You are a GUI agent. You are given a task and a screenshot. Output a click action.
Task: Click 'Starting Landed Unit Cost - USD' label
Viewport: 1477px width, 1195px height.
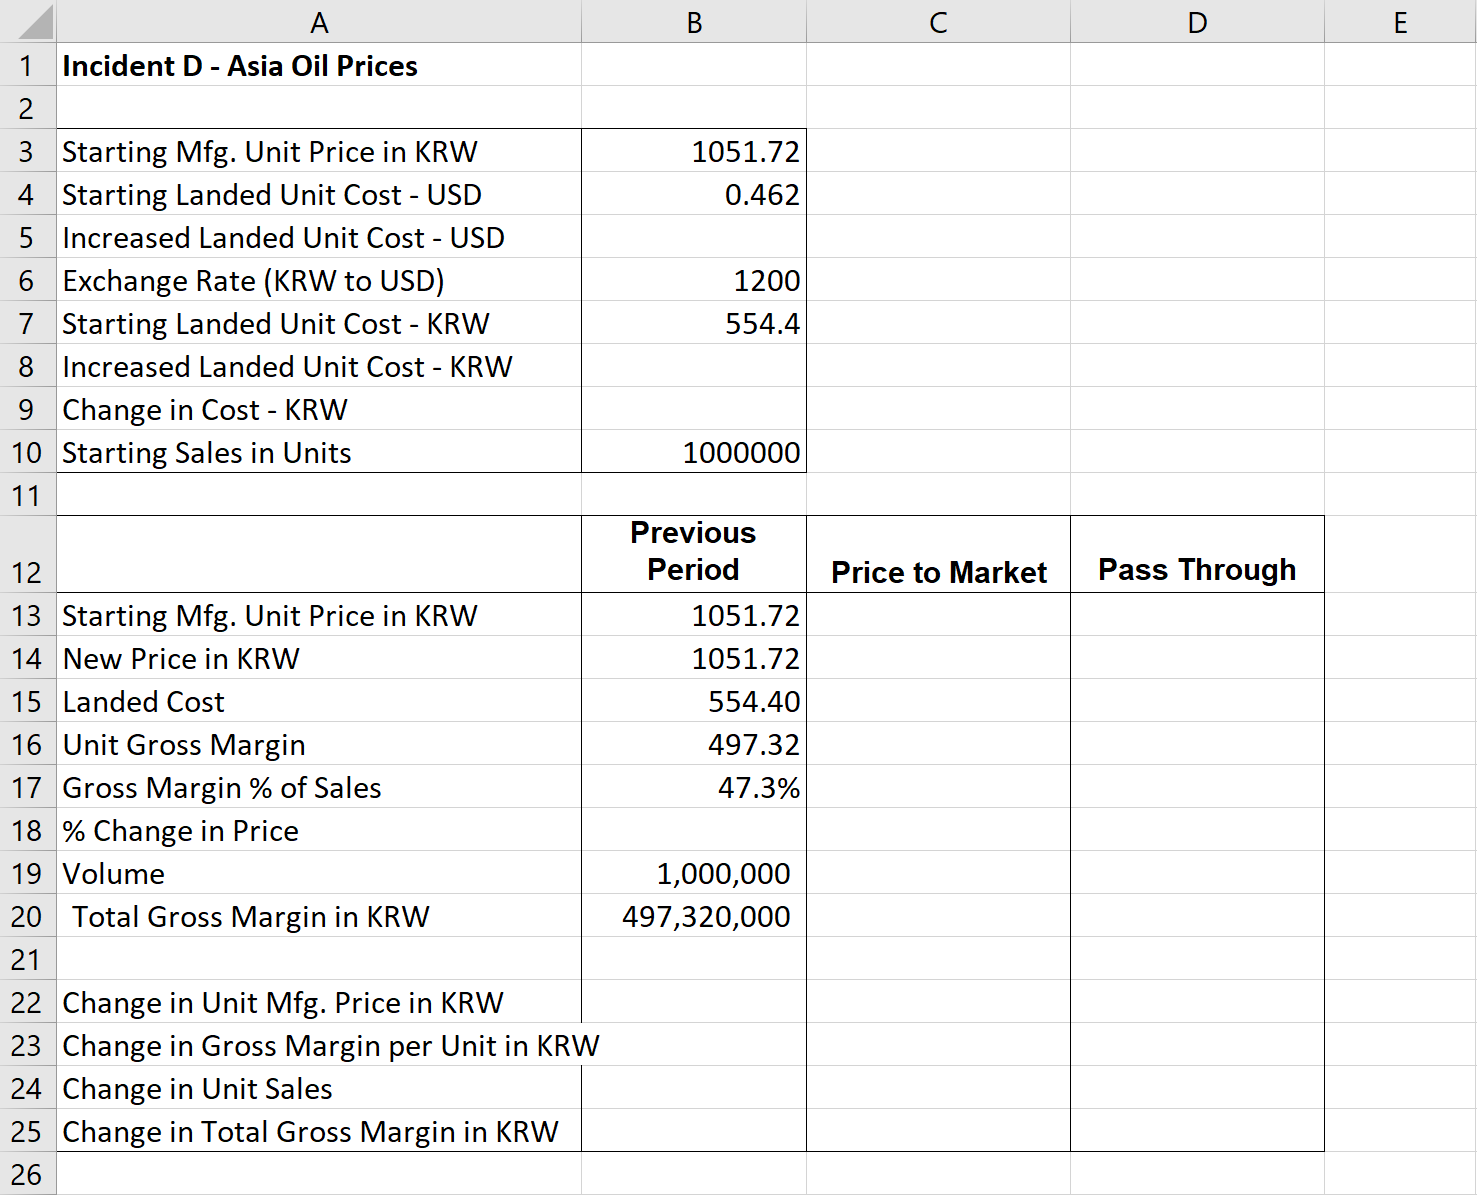272,195
